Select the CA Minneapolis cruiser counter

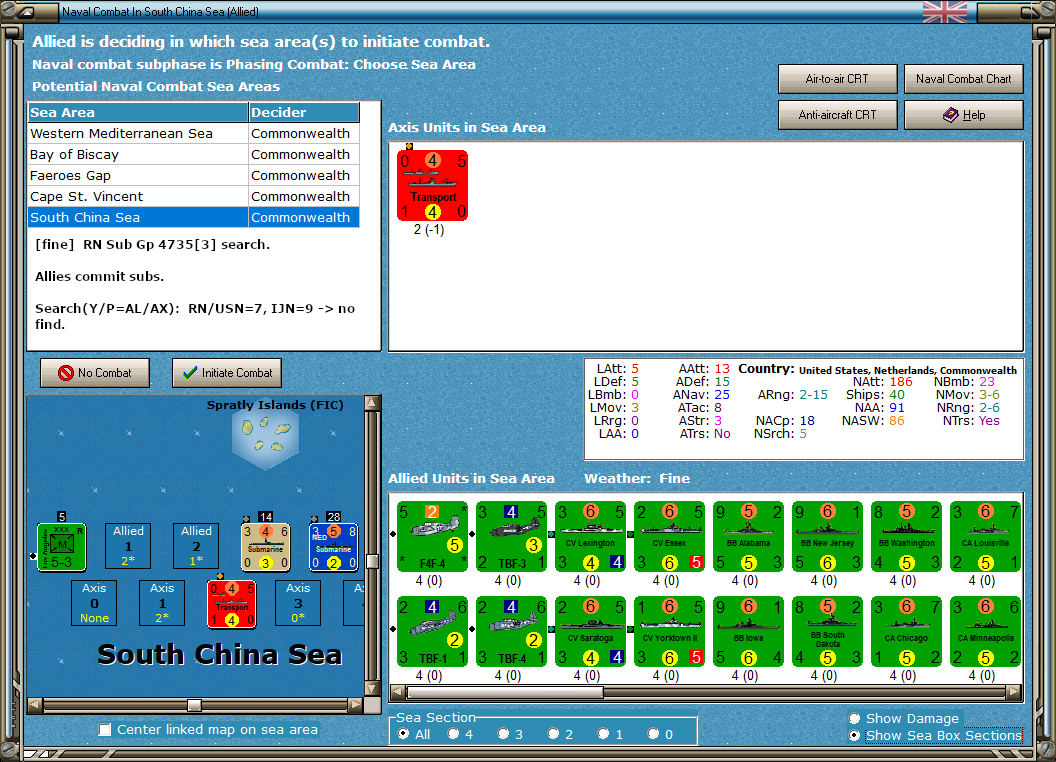985,631
